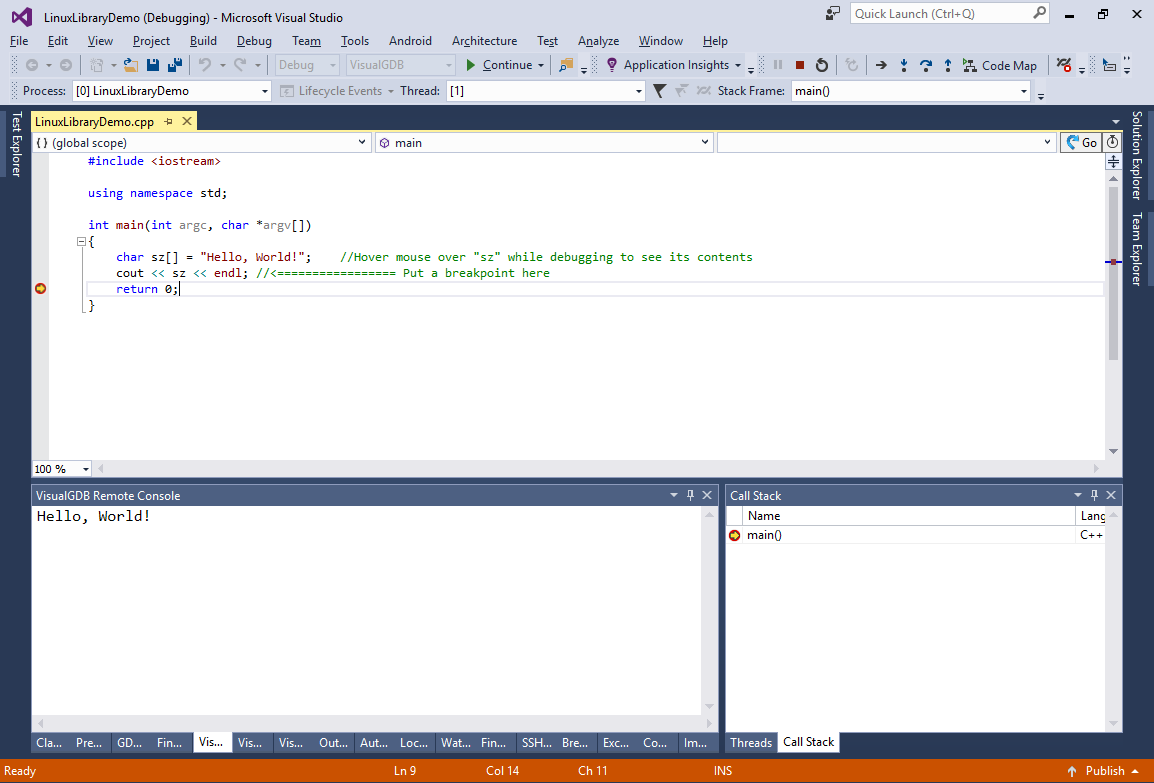Click Continue to resume debugging

pos(499,65)
